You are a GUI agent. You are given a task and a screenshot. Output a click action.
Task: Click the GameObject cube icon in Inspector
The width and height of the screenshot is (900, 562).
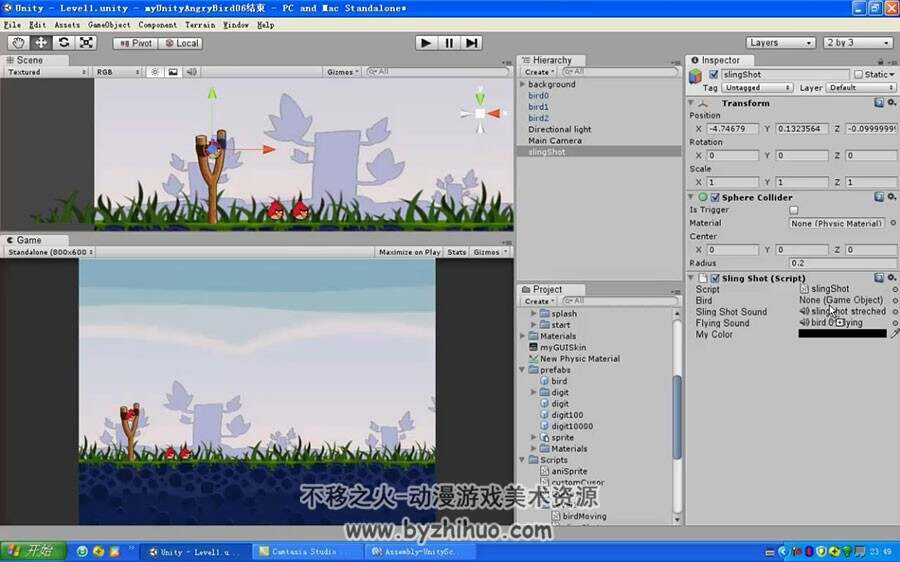coord(696,75)
